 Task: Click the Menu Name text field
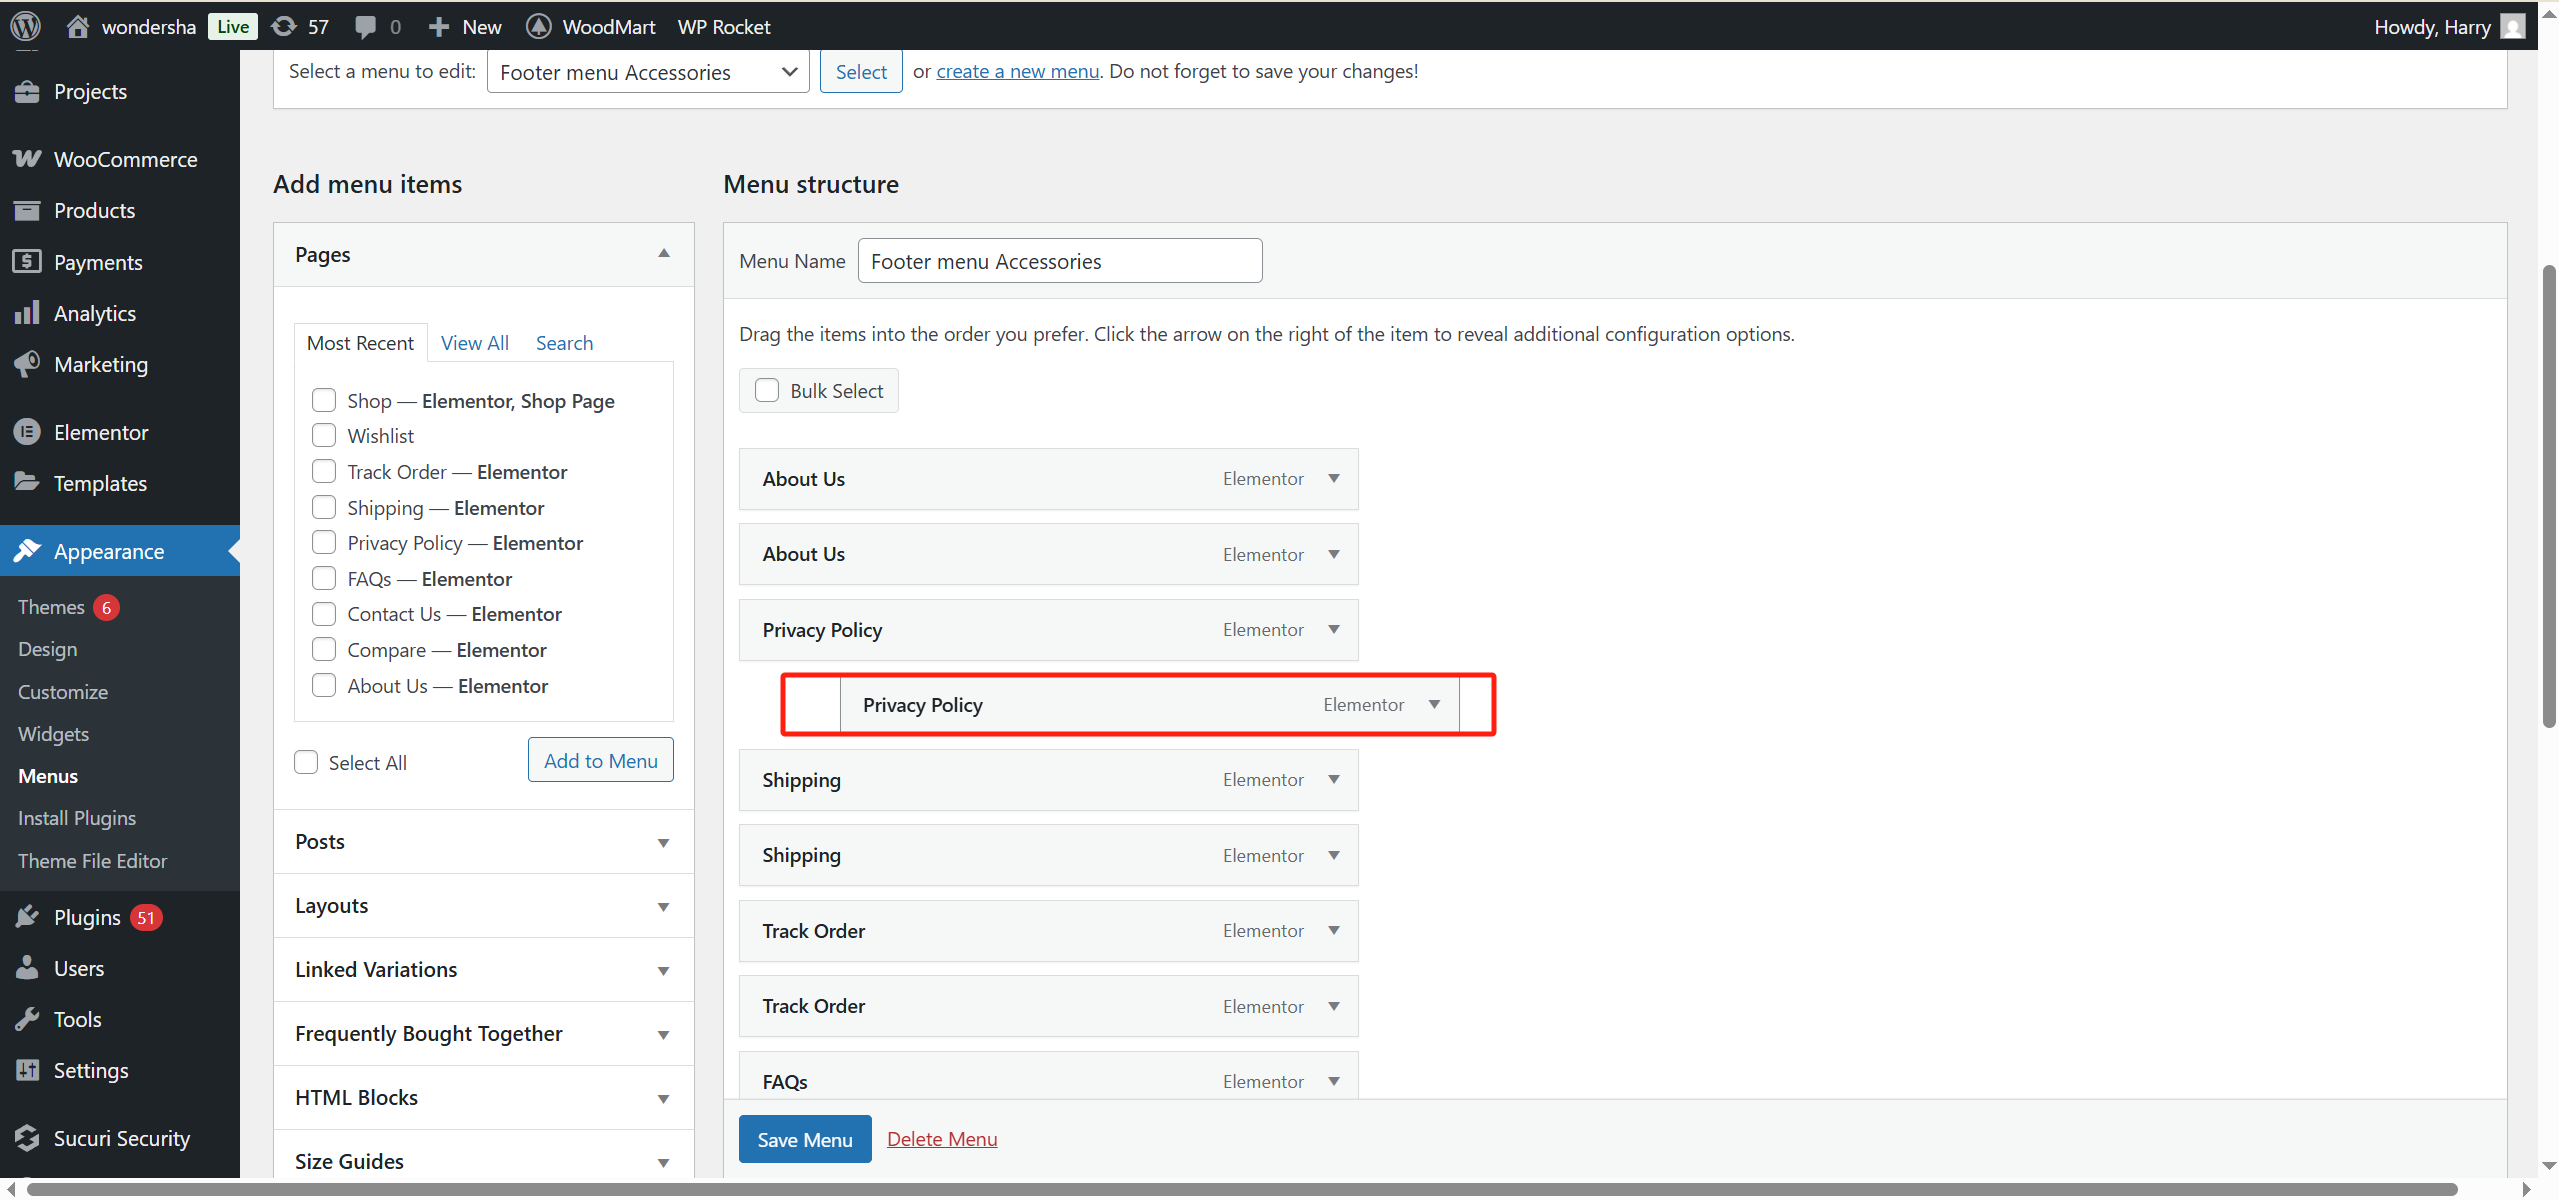click(x=1059, y=261)
